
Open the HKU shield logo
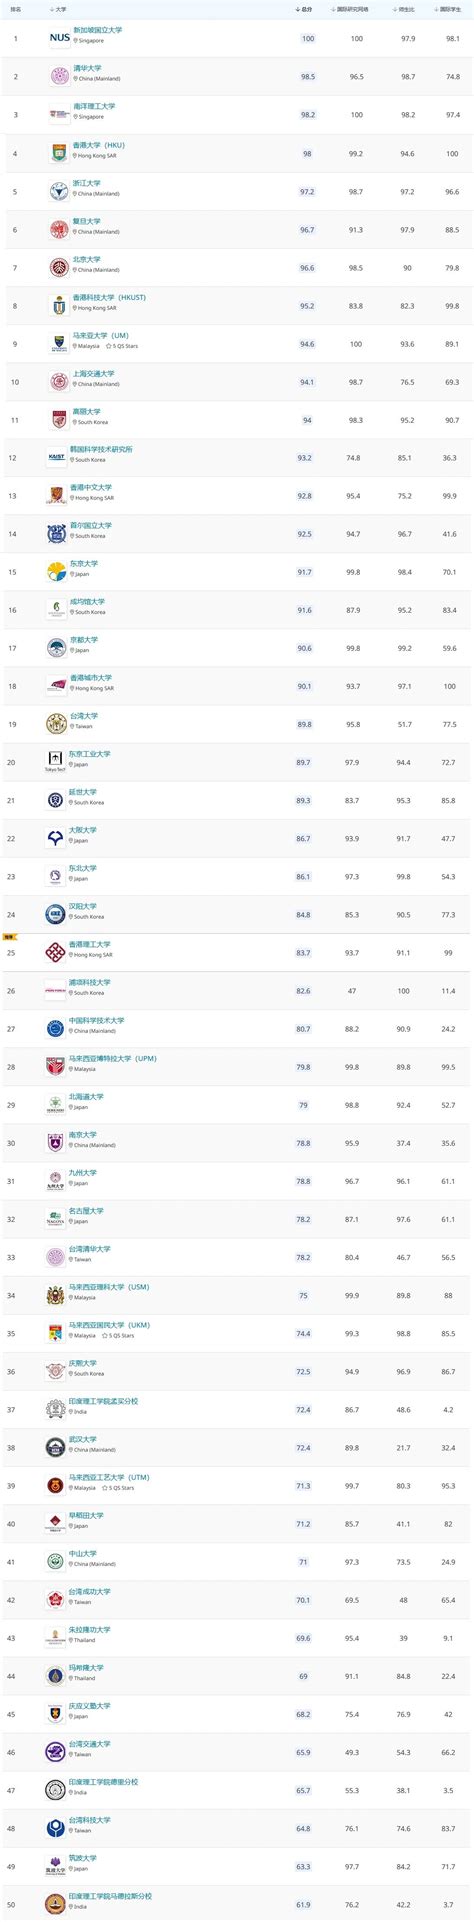pos(59,153)
